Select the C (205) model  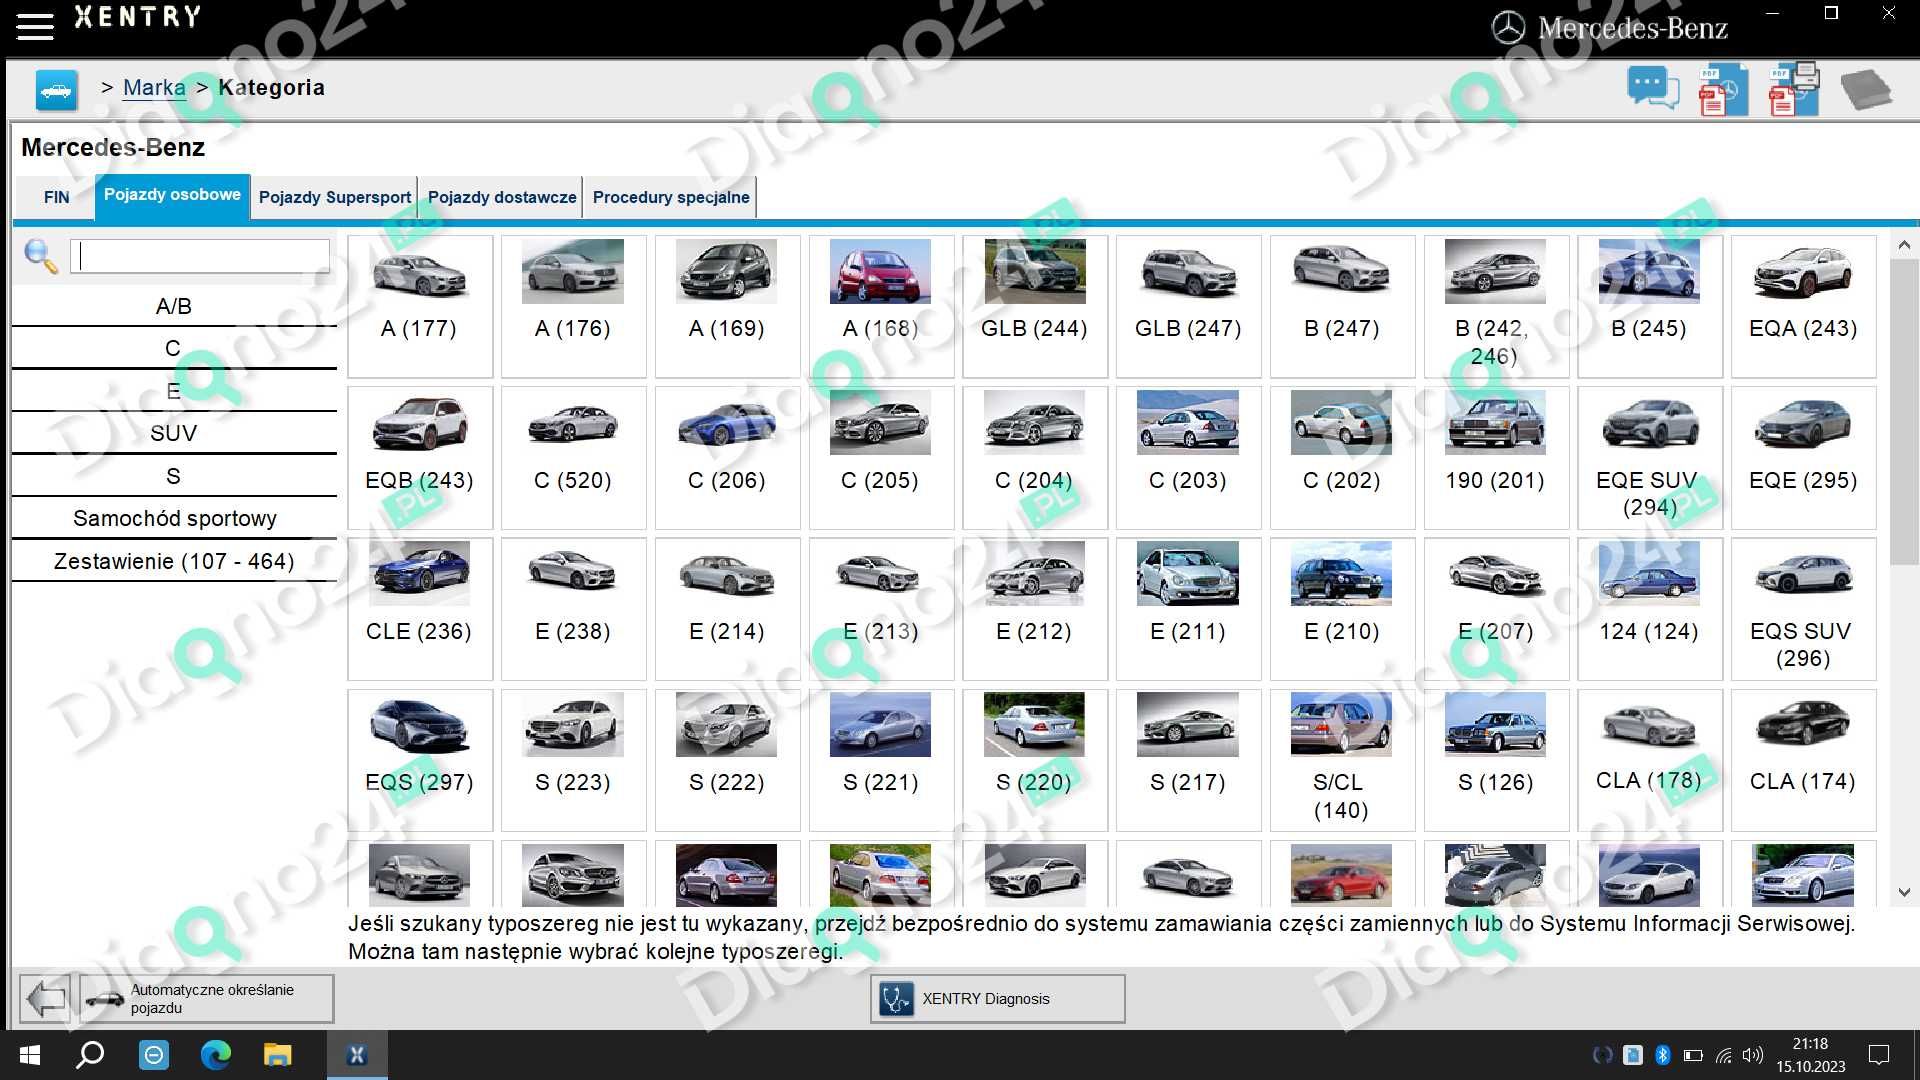881,458
